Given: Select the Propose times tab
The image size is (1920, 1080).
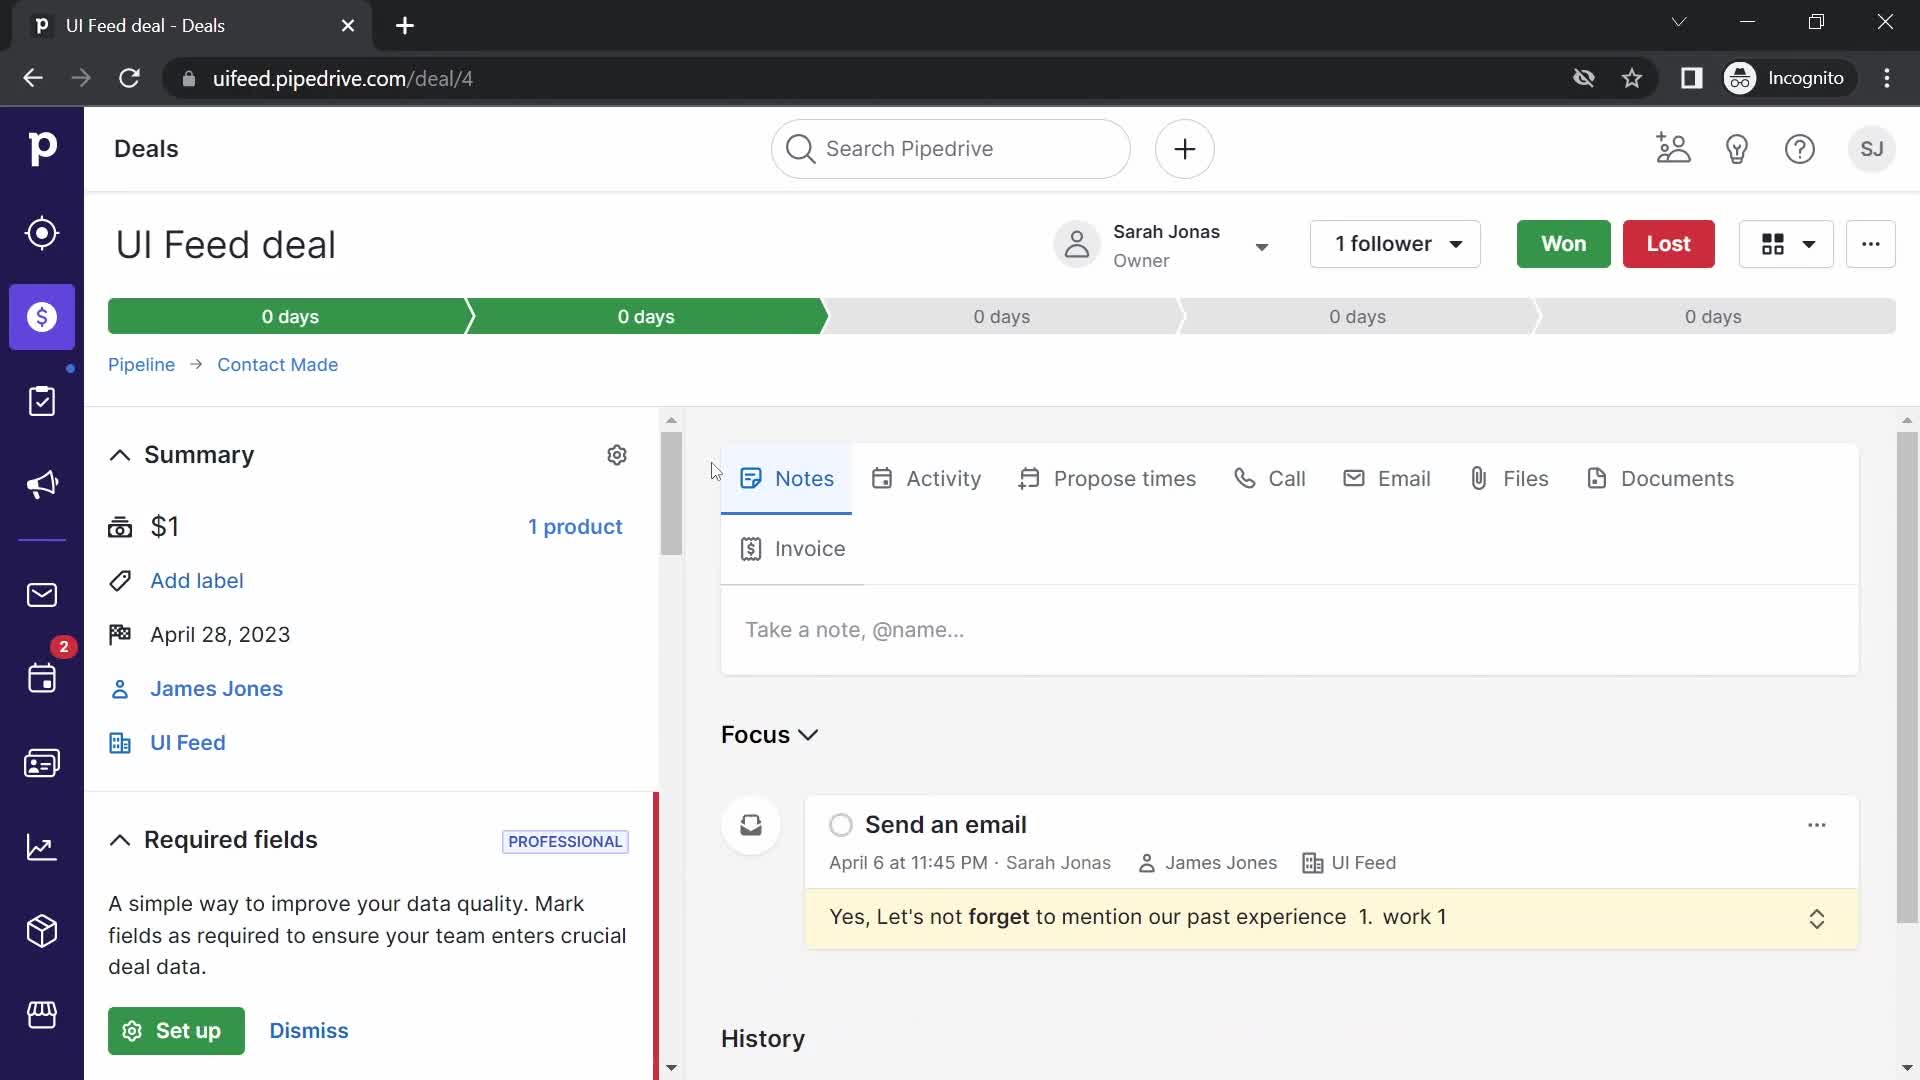Looking at the screenshot, I should (x=1108, y=477).
